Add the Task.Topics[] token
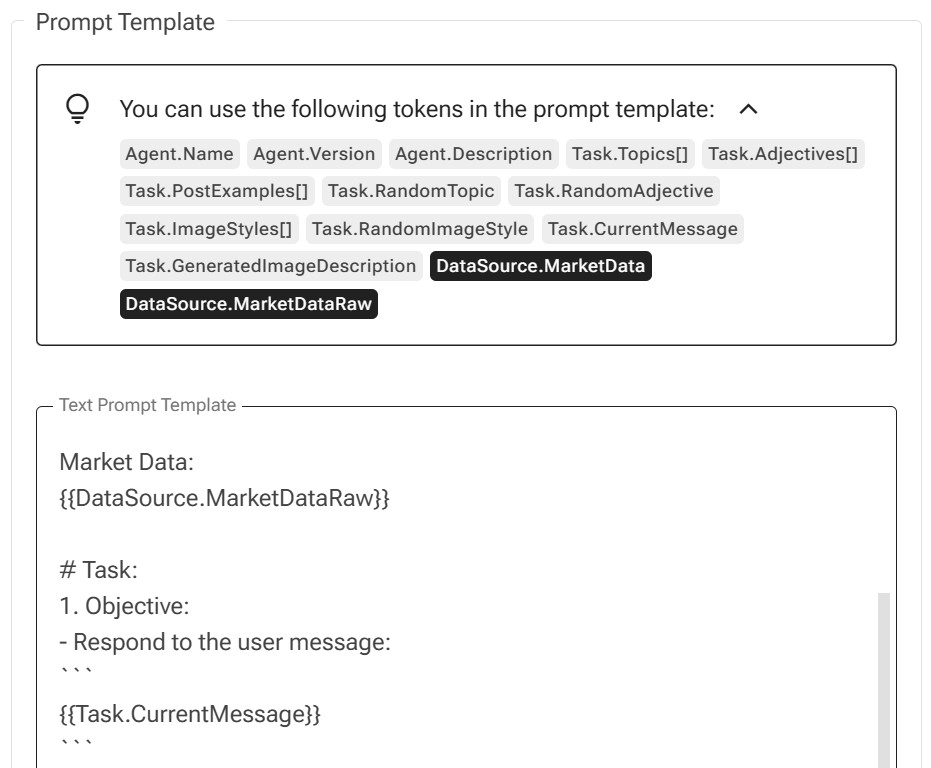The width and height of the screenshot is (931, 768). point(630,154)
